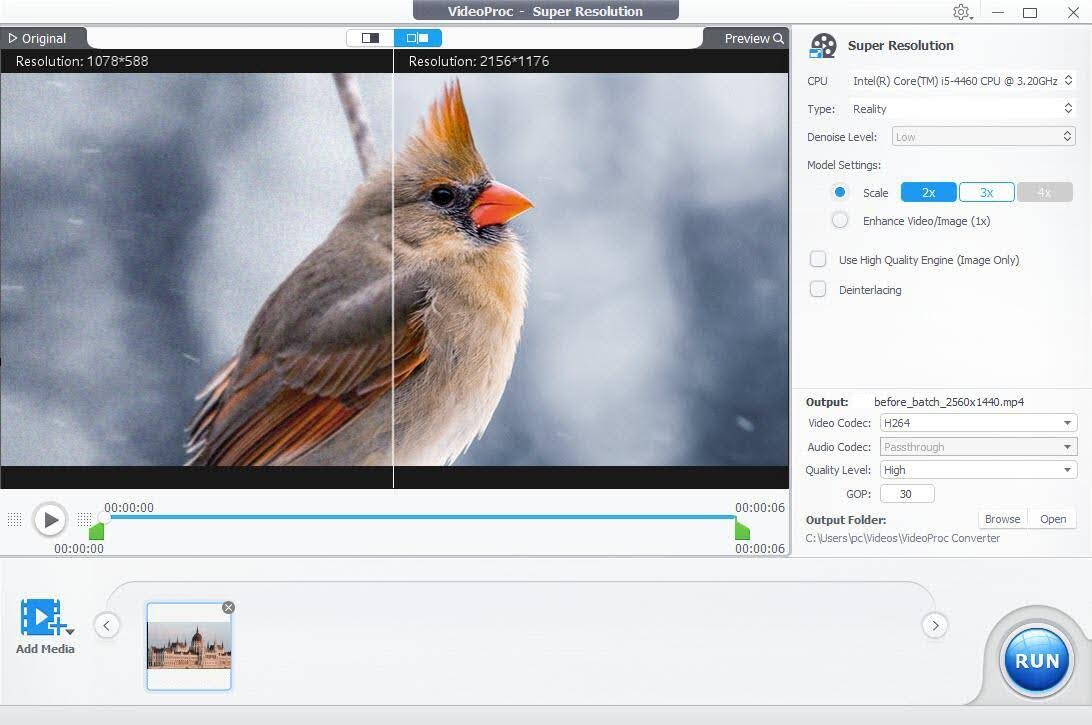Open the Audio Codec dropdown
1092x725 pixels.
tap(978, 446)
